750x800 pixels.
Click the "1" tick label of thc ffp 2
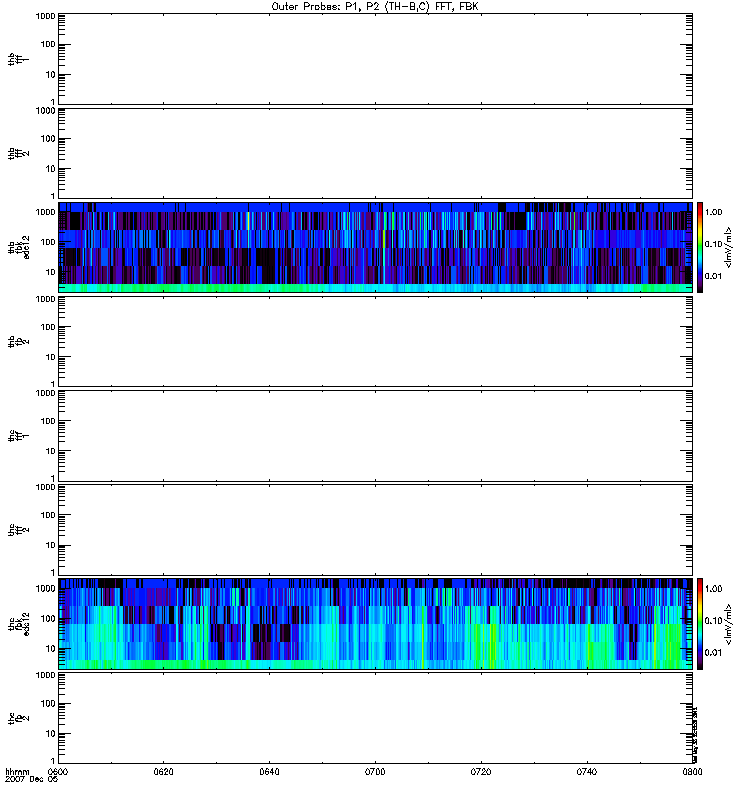click(53, 761)
